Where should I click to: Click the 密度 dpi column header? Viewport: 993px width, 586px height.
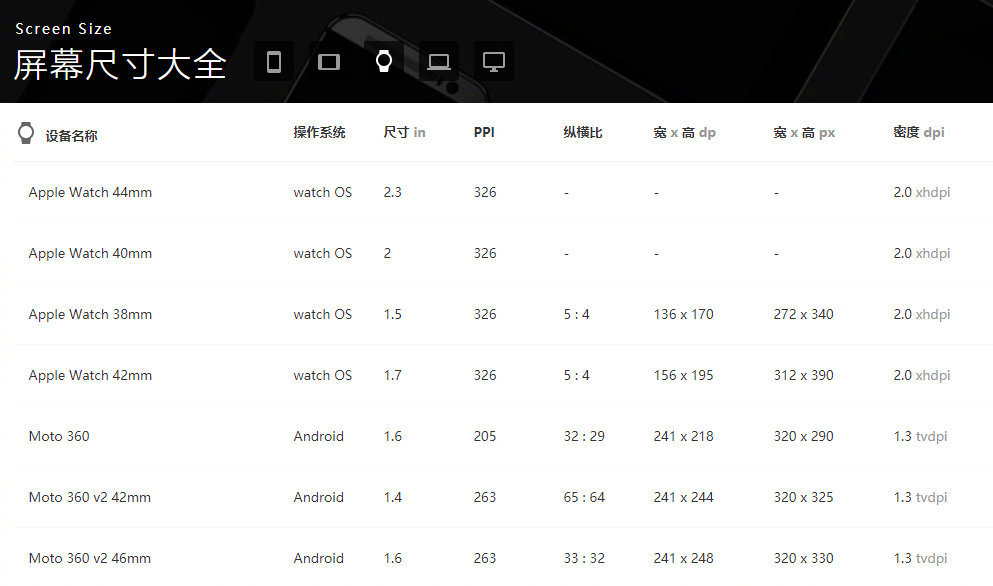coord(918,132)
